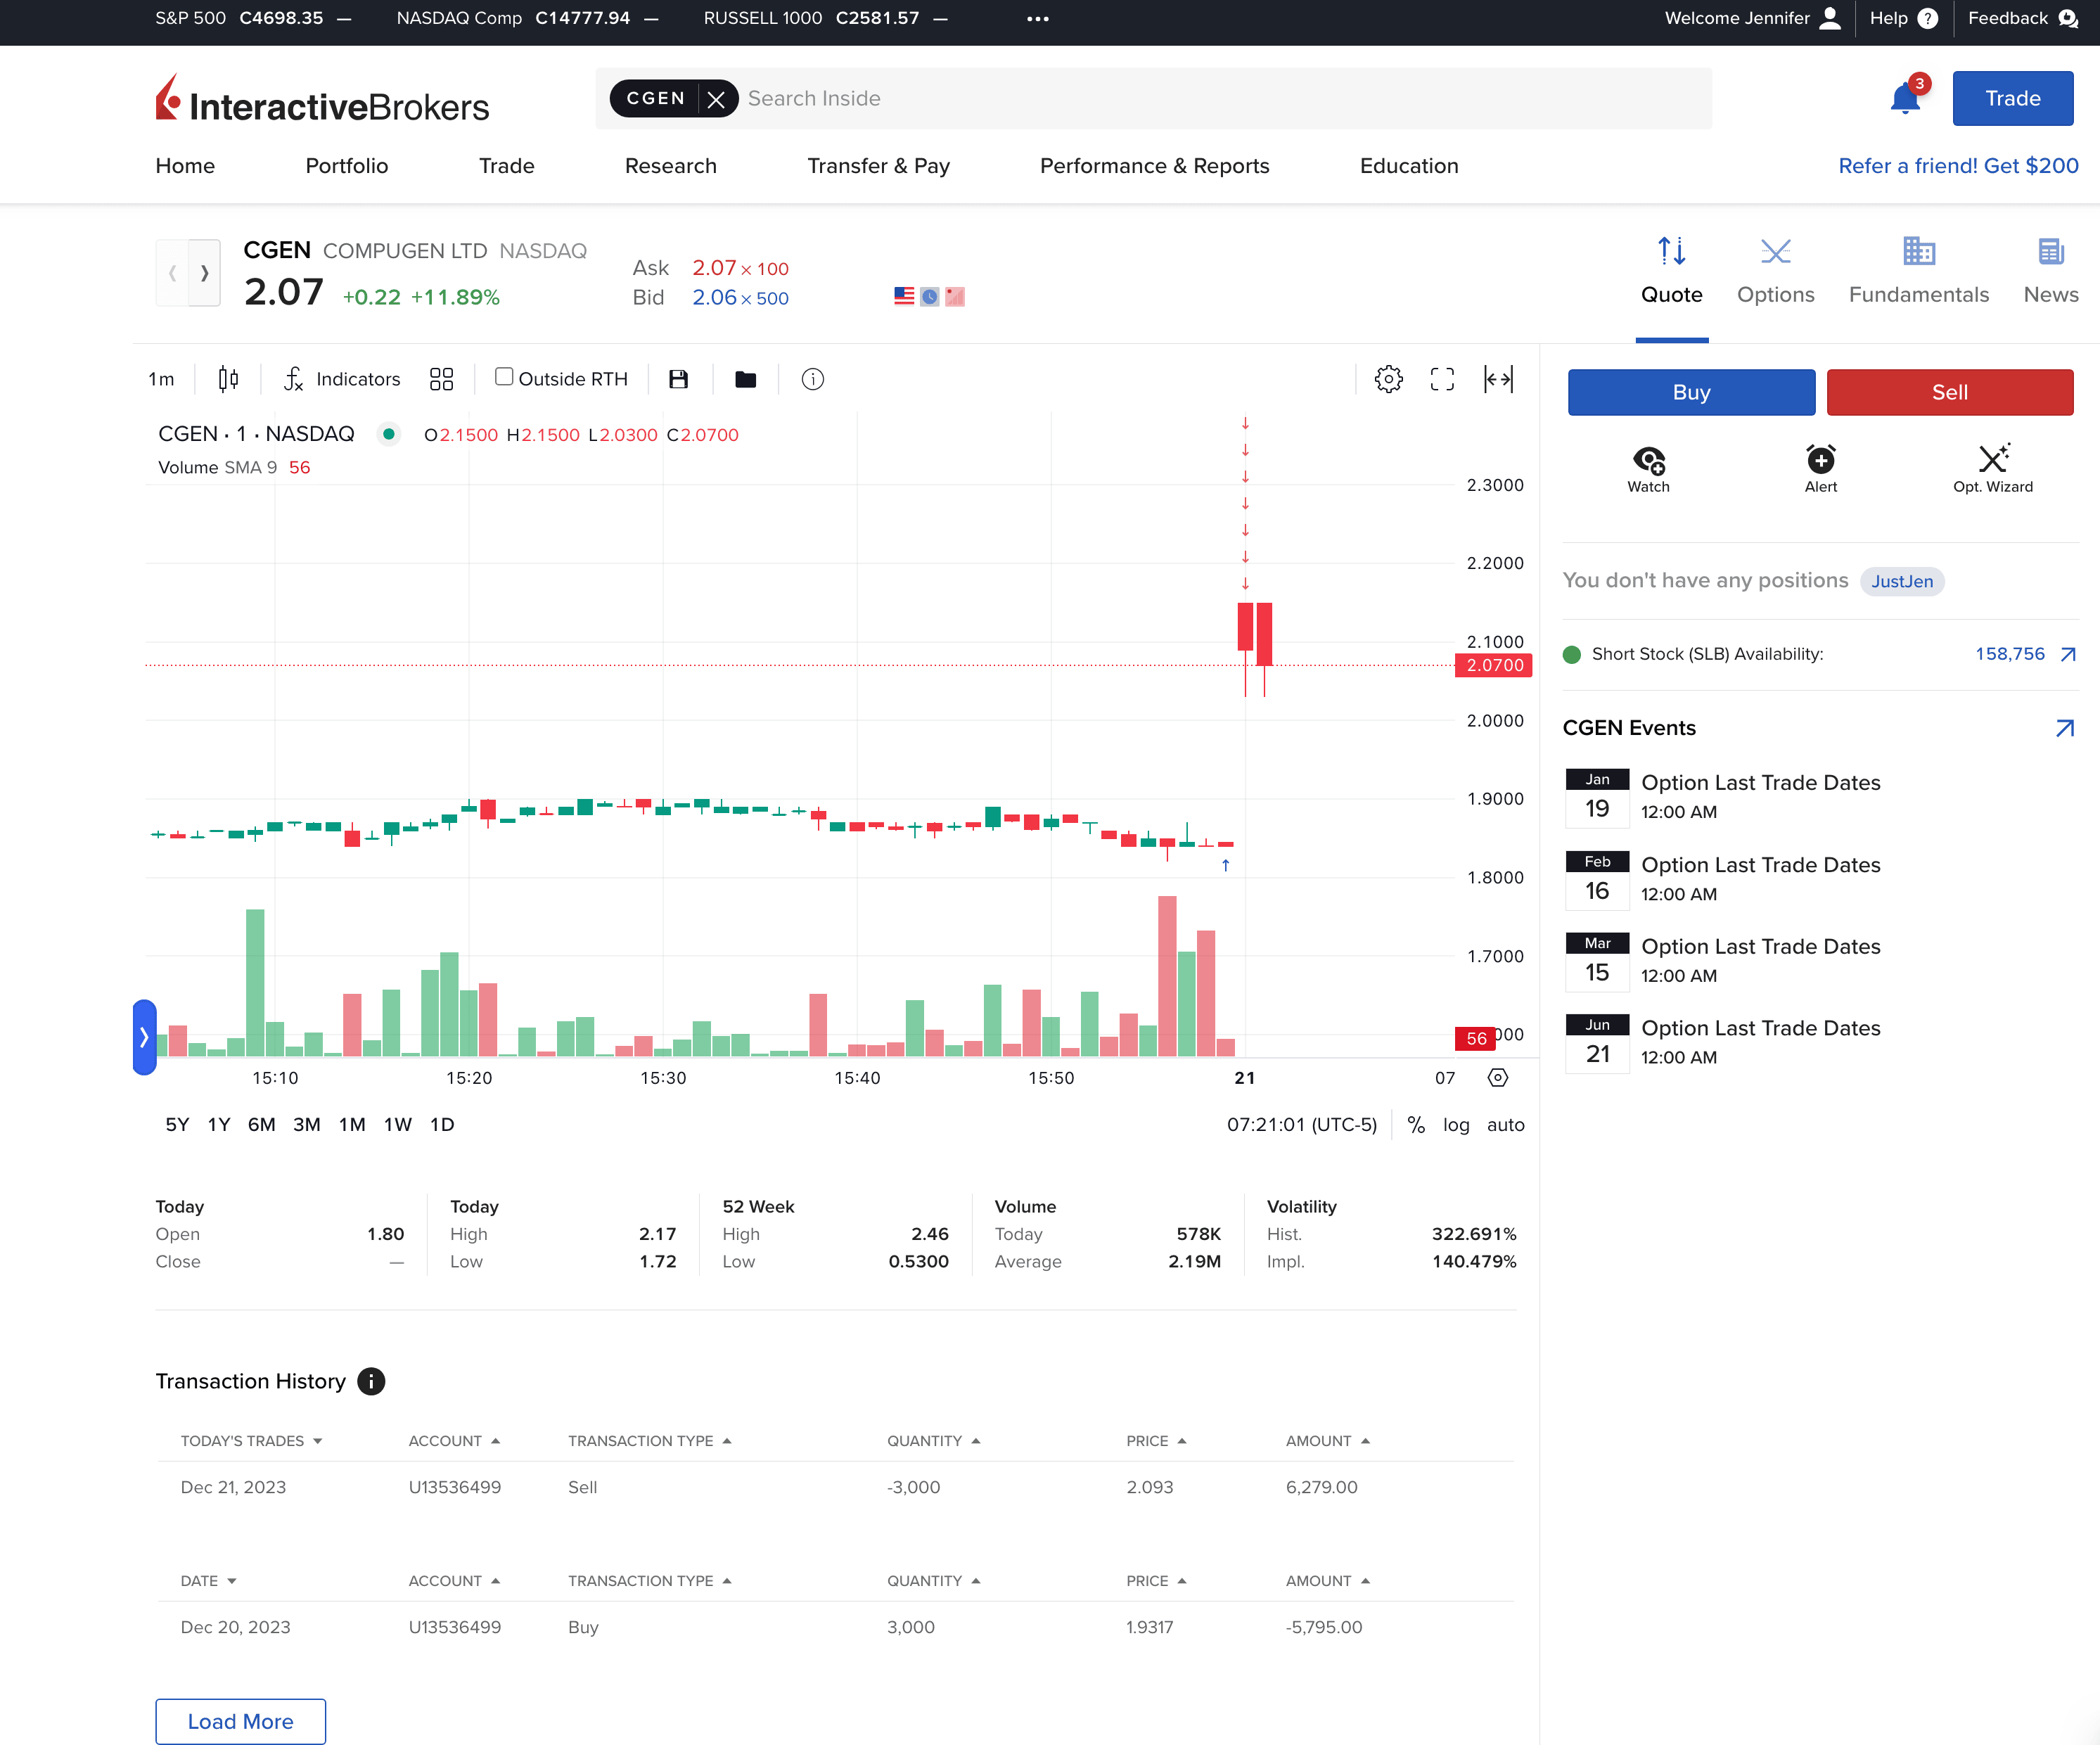Click the candlestick chart type icon
This screenshot has width=2100, height=1745.
228,379
